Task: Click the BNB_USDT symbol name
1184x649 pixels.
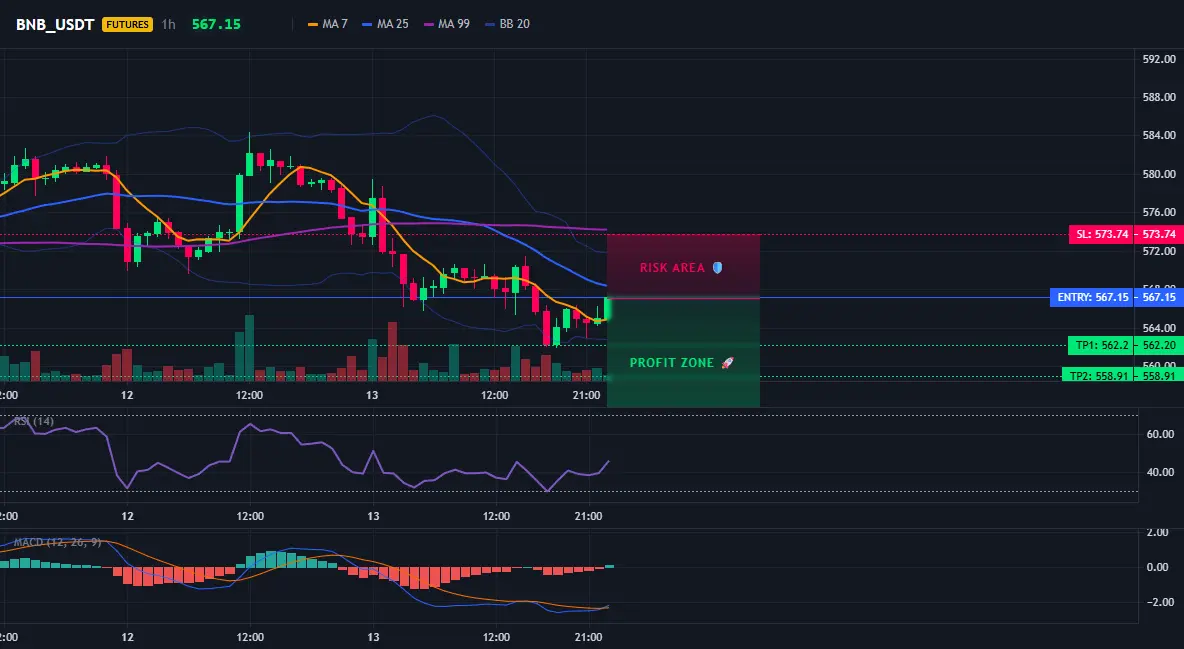Action: click(x=55, y=24)
